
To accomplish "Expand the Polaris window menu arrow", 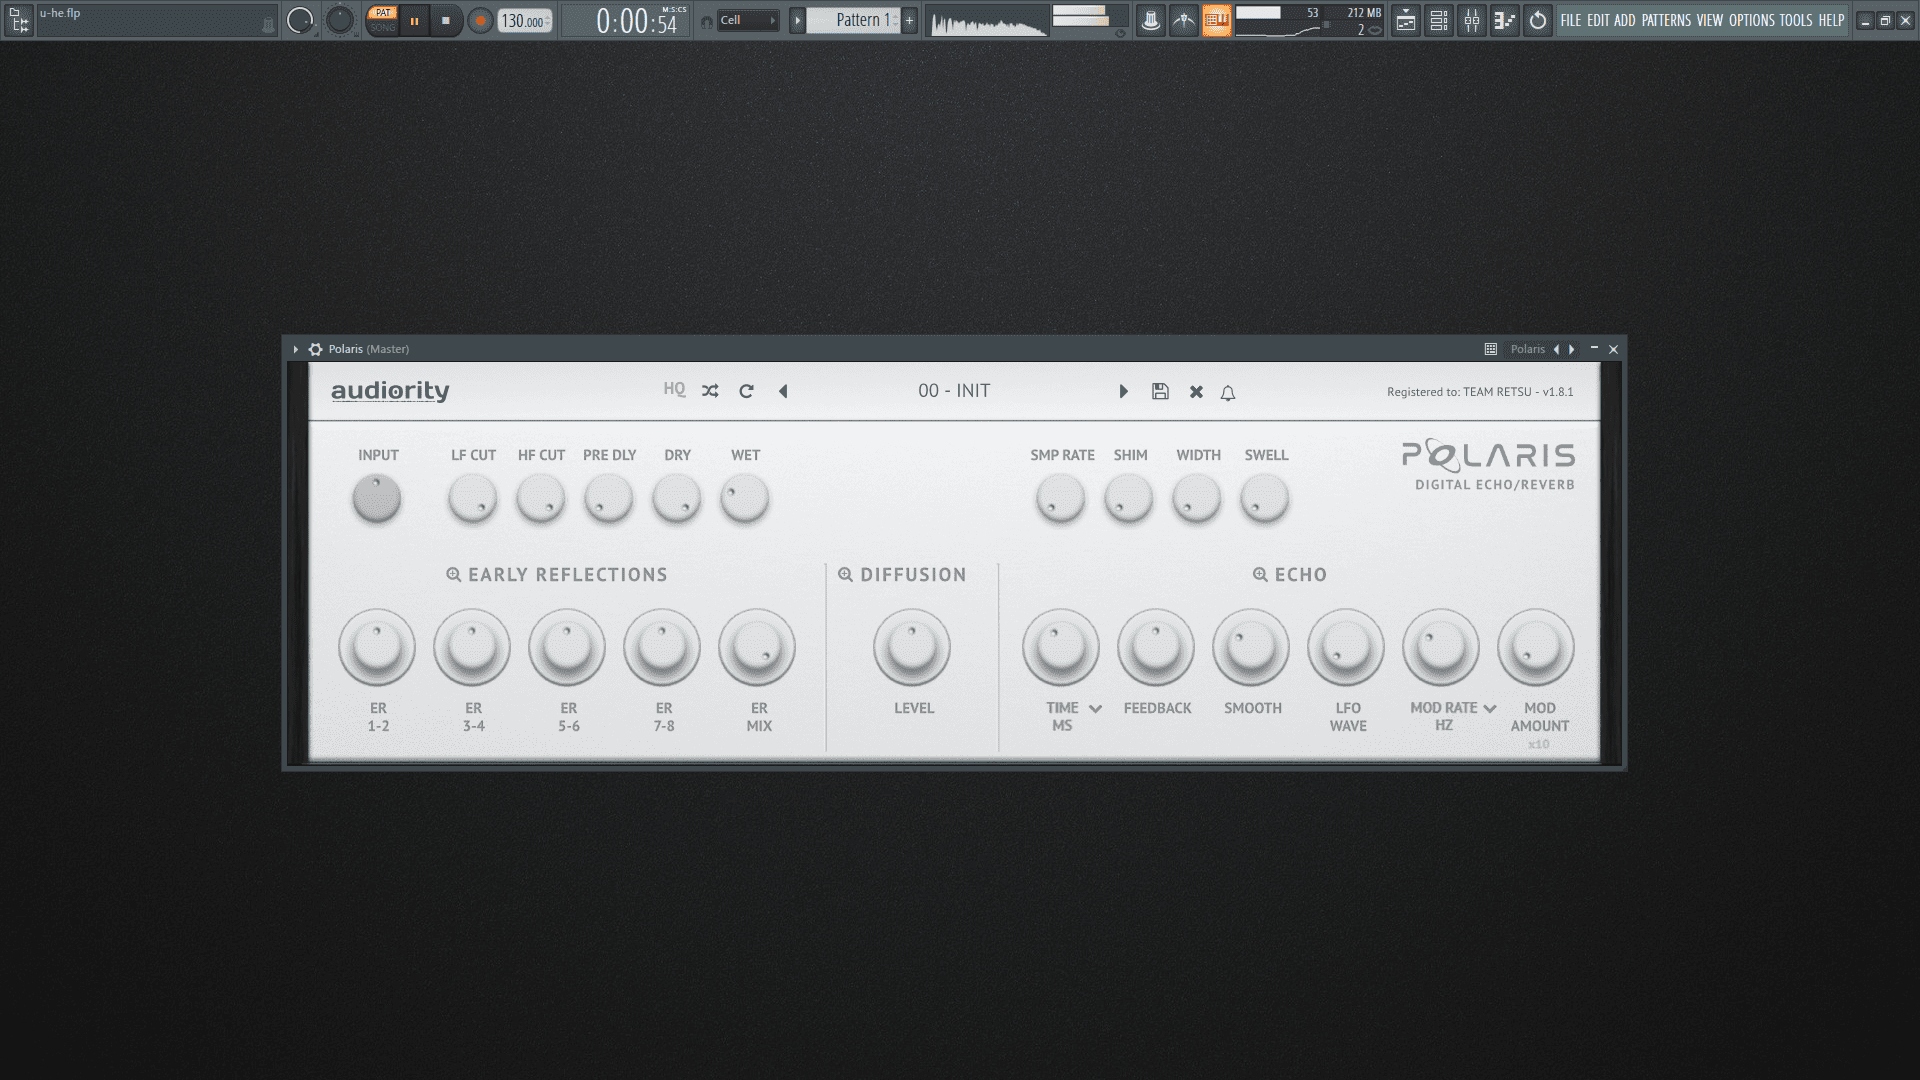I will tap(295, 349).
